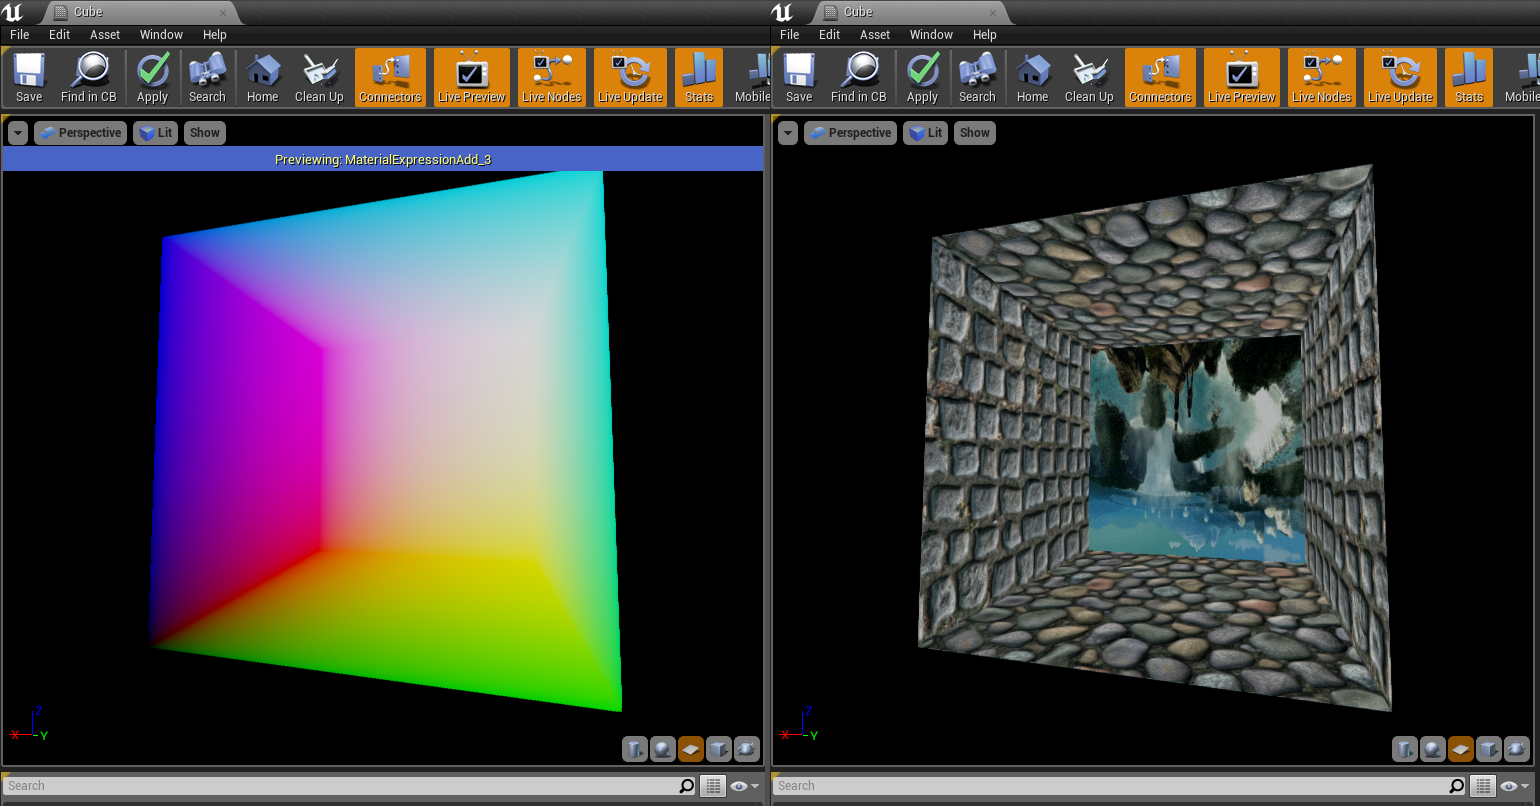1540x806 pixels.
Task: Toggle Live Preview in left toolbar
Action: click(472, 77)
